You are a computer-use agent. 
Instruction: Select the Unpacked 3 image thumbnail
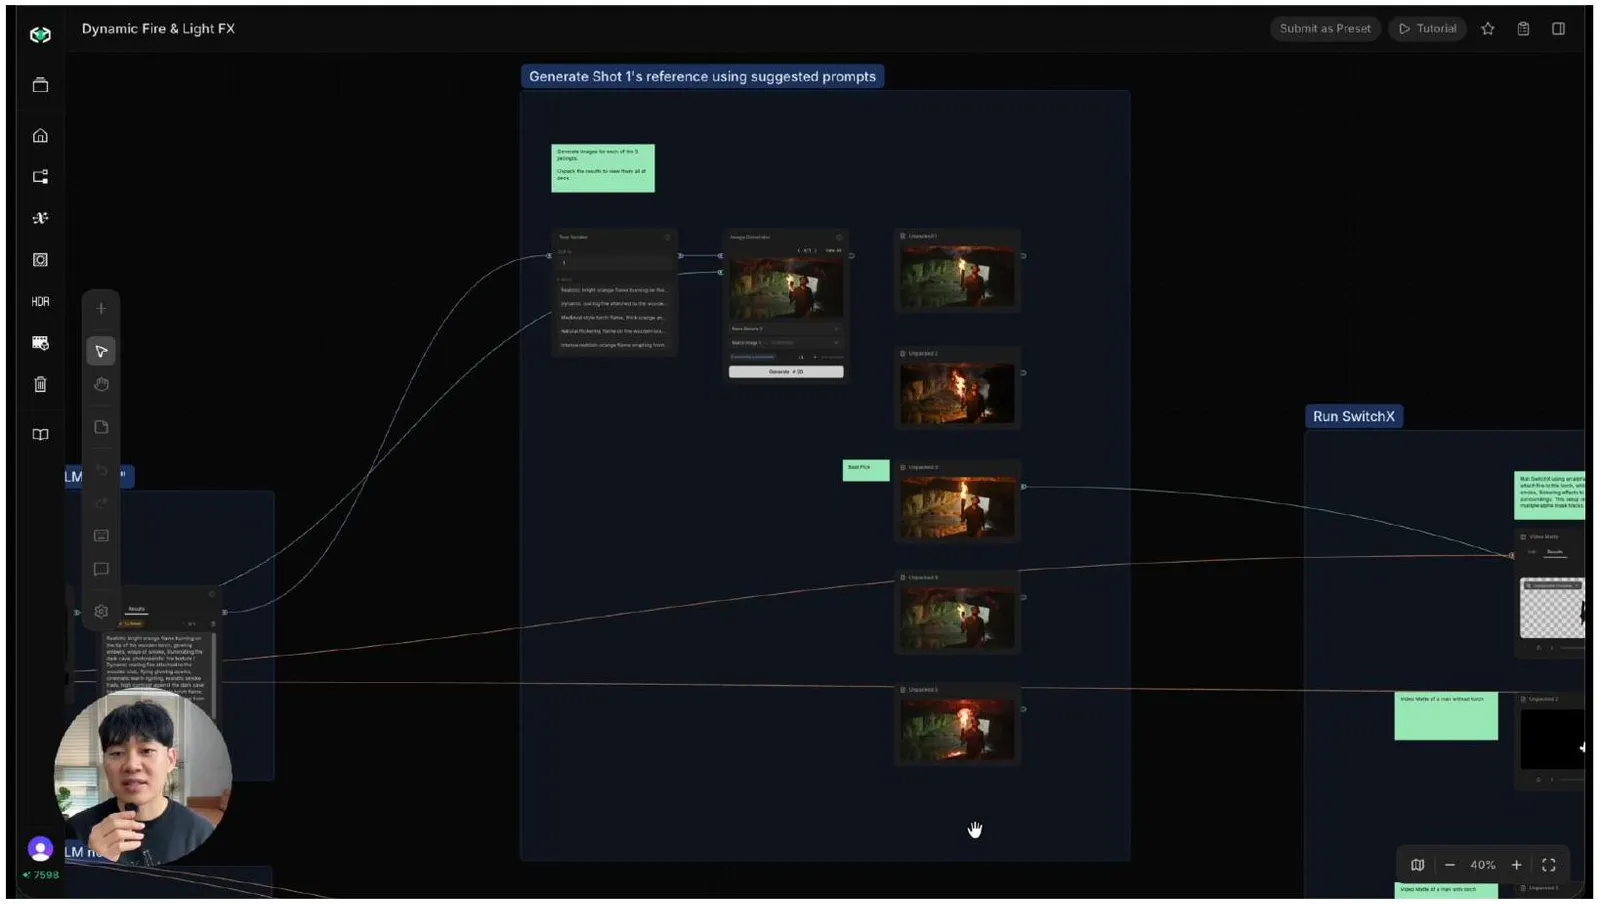[957, 507]
